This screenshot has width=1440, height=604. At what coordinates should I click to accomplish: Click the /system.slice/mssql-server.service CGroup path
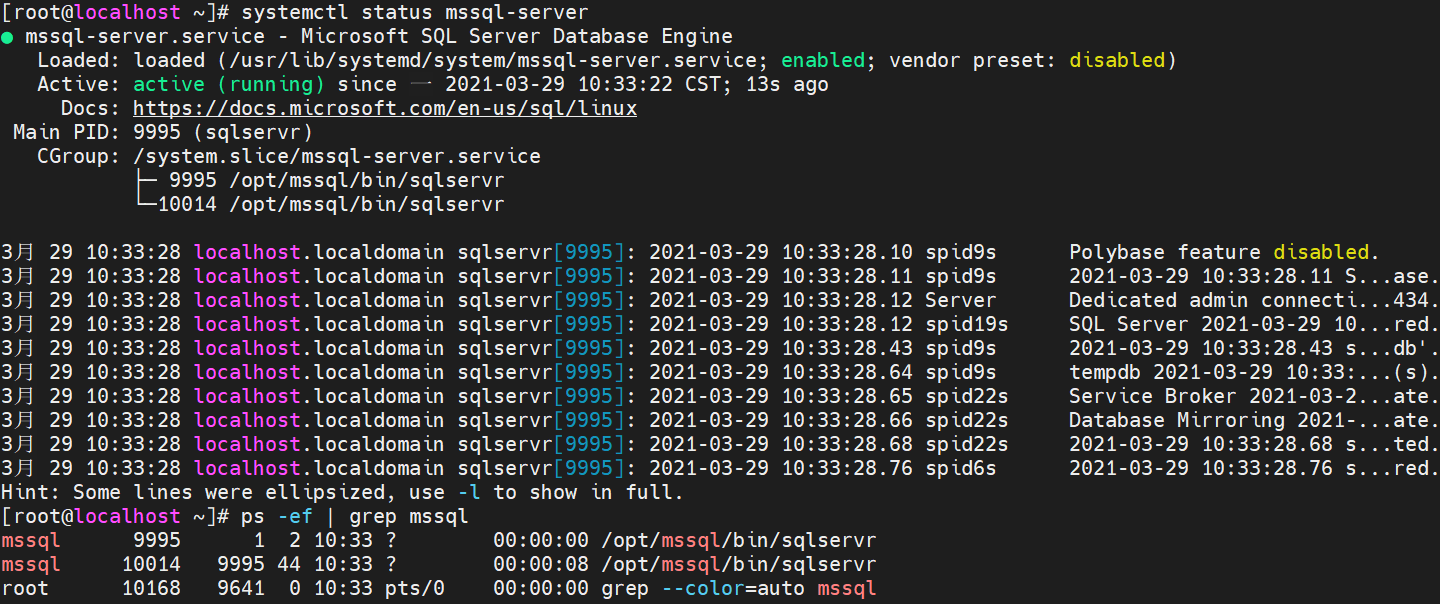(337, 156)
